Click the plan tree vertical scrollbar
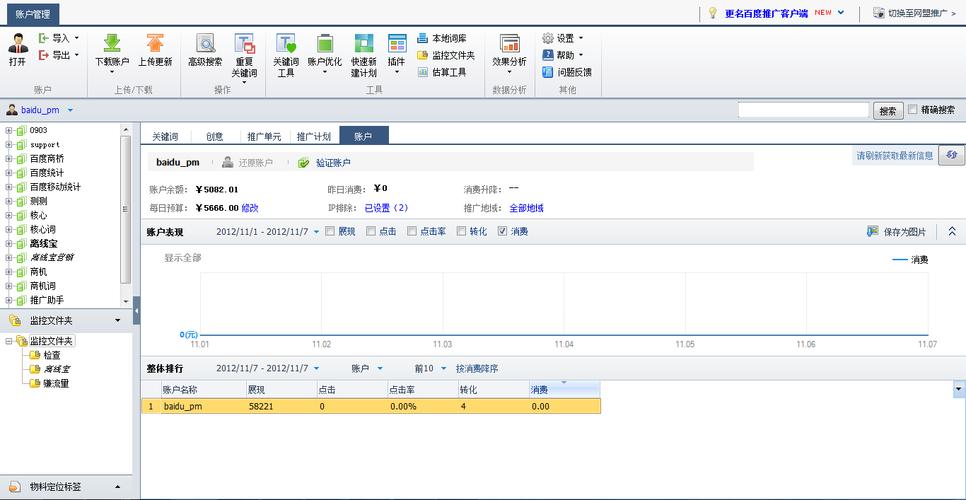Image resolution: width=966 pixels, height=500 pixels. (126, 209)
